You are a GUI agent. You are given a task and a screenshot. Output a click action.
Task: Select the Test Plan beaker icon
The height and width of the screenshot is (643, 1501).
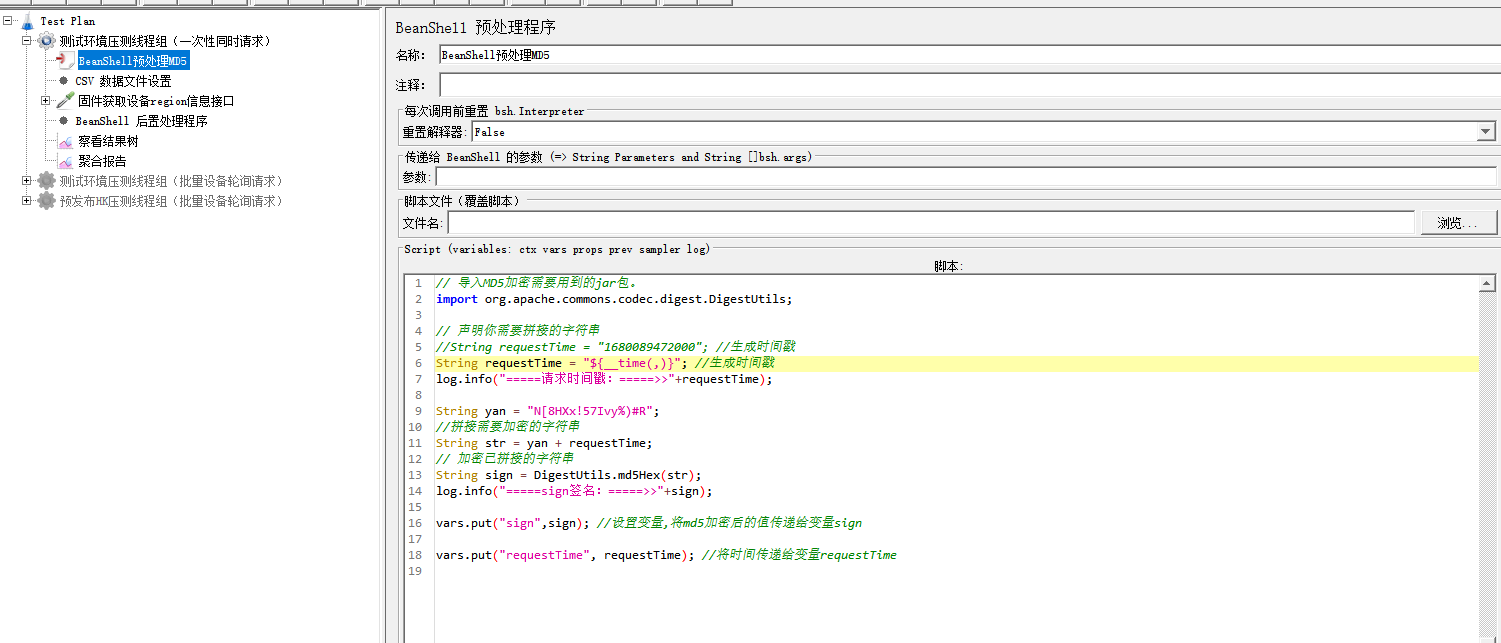tap(26, 20)
